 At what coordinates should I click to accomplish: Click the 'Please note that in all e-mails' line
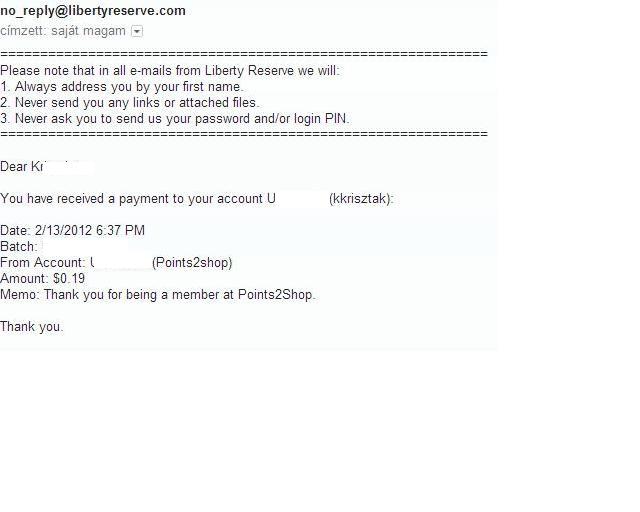point(170,71)
